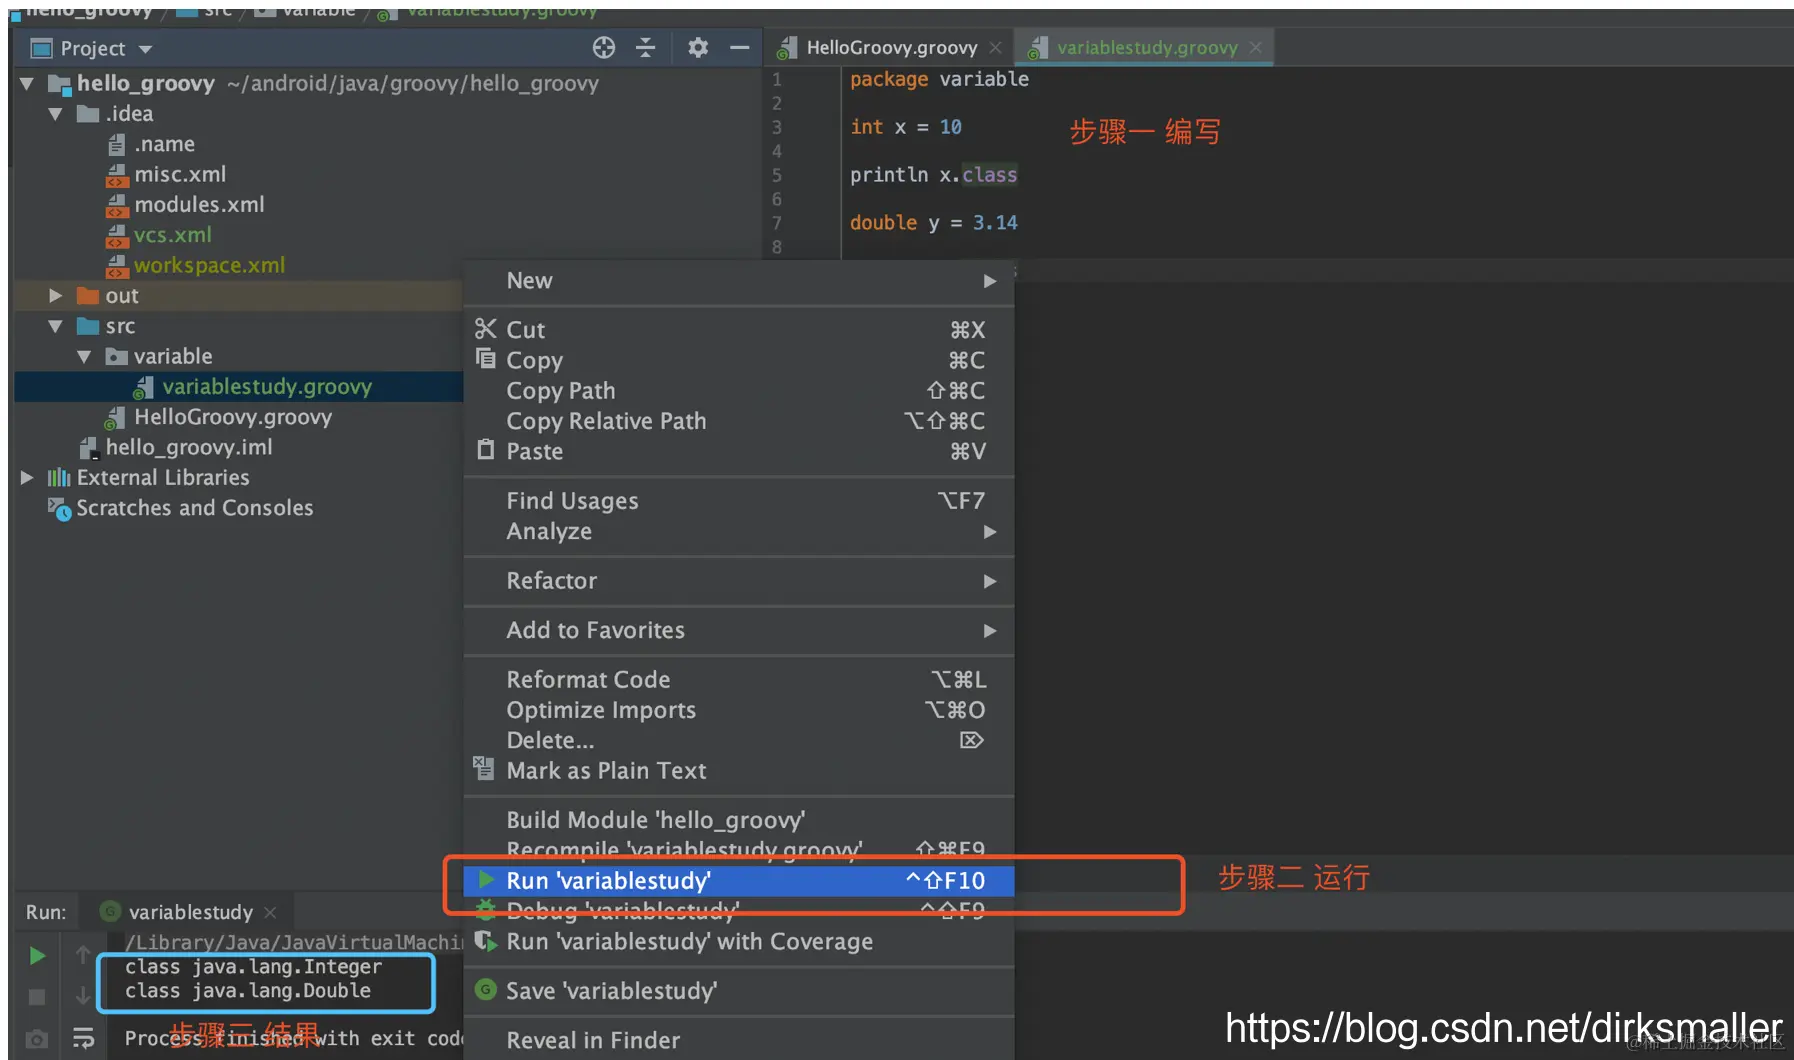Choose Copy Relative Path
This screenshot has width=1794, height=1060.
739,421
